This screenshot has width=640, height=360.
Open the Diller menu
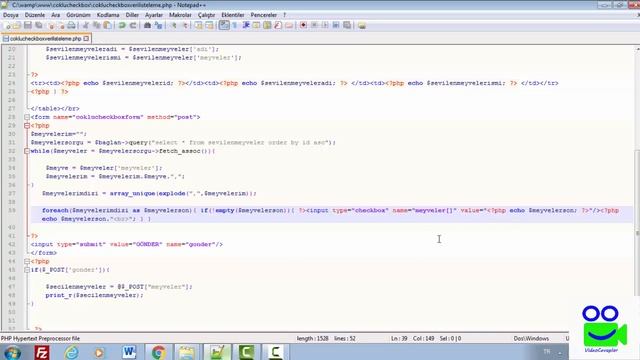pyautogui.click(x=132, y=15)
